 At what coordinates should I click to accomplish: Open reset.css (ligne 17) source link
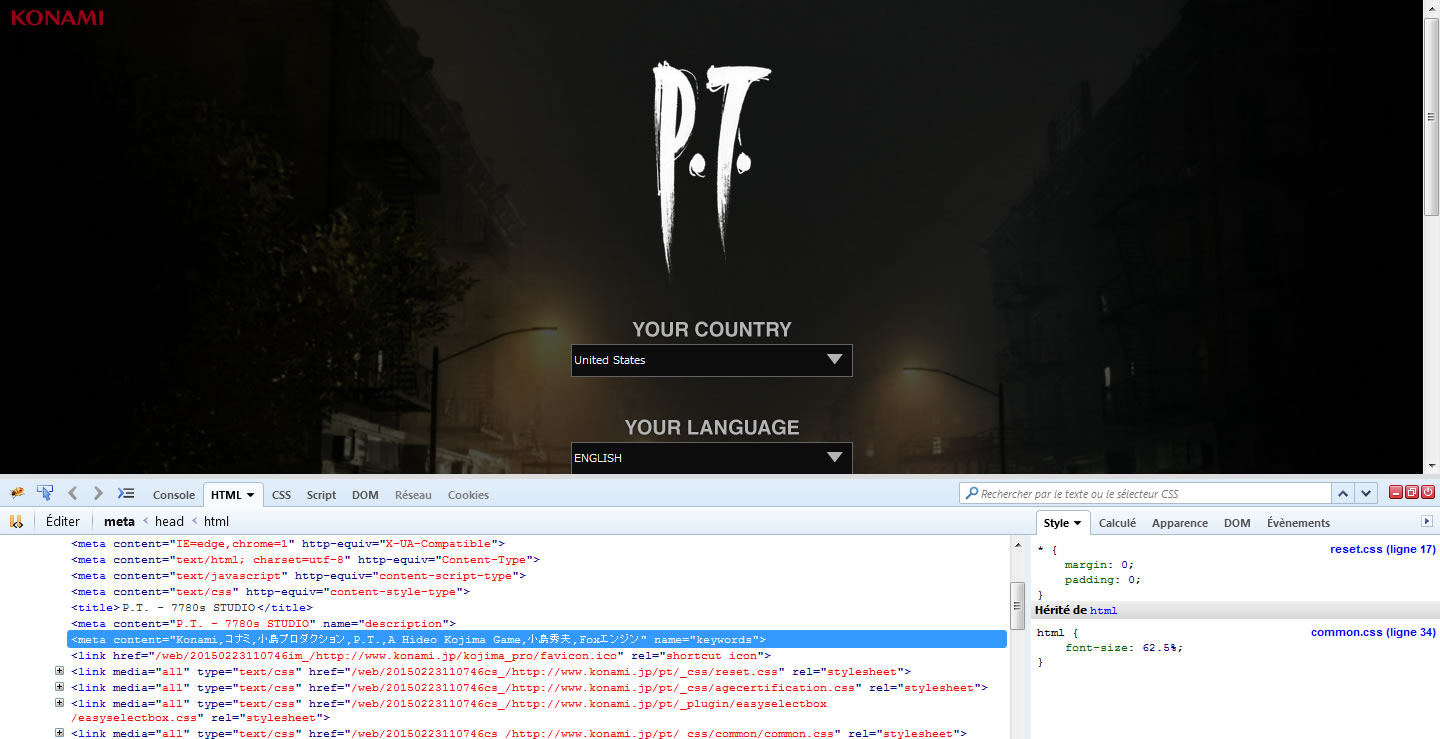pos(1382,549)
